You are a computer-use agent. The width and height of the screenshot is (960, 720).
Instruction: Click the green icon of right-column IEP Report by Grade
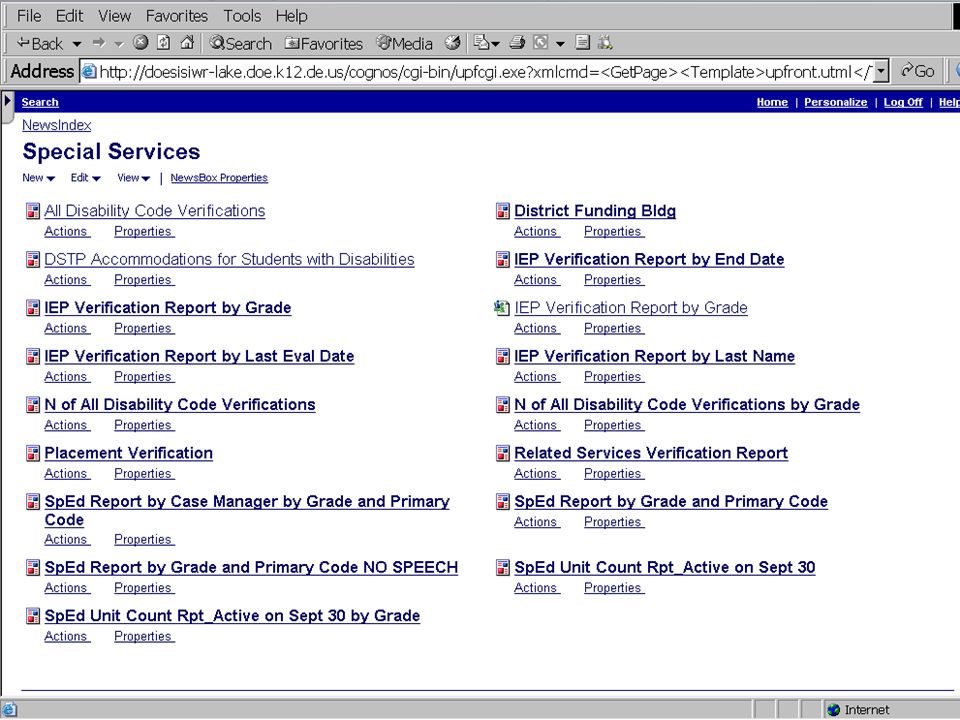coord(502,307)
